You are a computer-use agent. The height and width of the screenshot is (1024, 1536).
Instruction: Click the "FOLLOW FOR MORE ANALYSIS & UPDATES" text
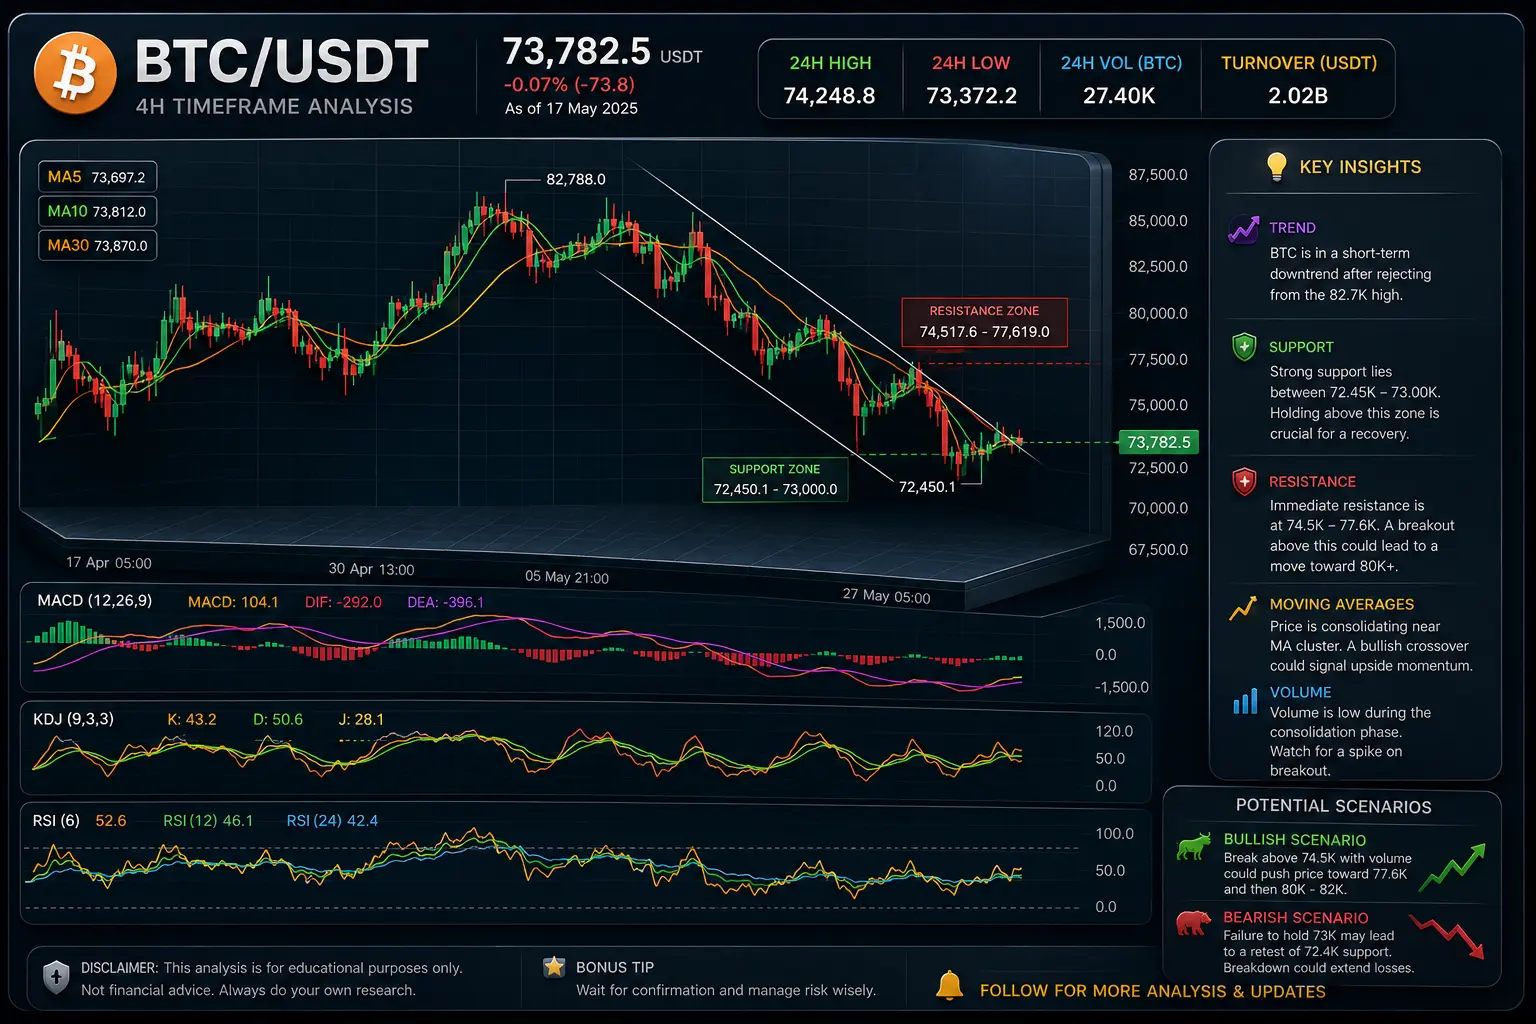click(x=1153, y=991)
